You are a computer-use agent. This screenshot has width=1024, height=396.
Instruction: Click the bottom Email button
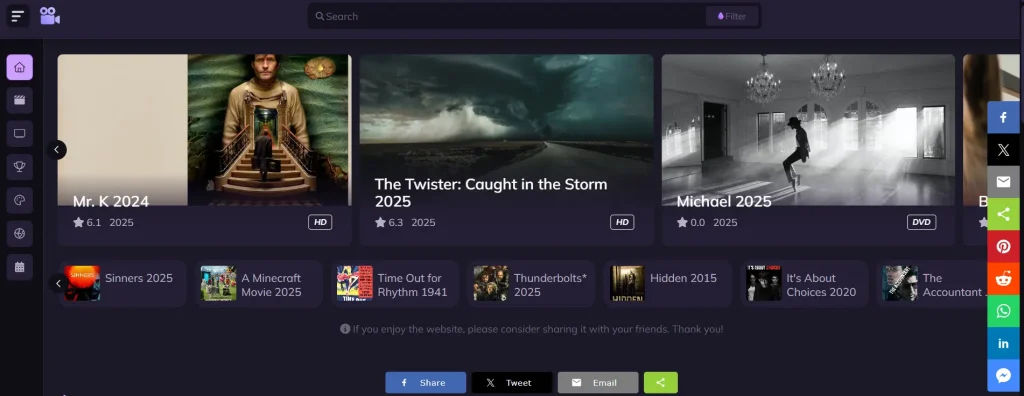(x=598, y=383)
